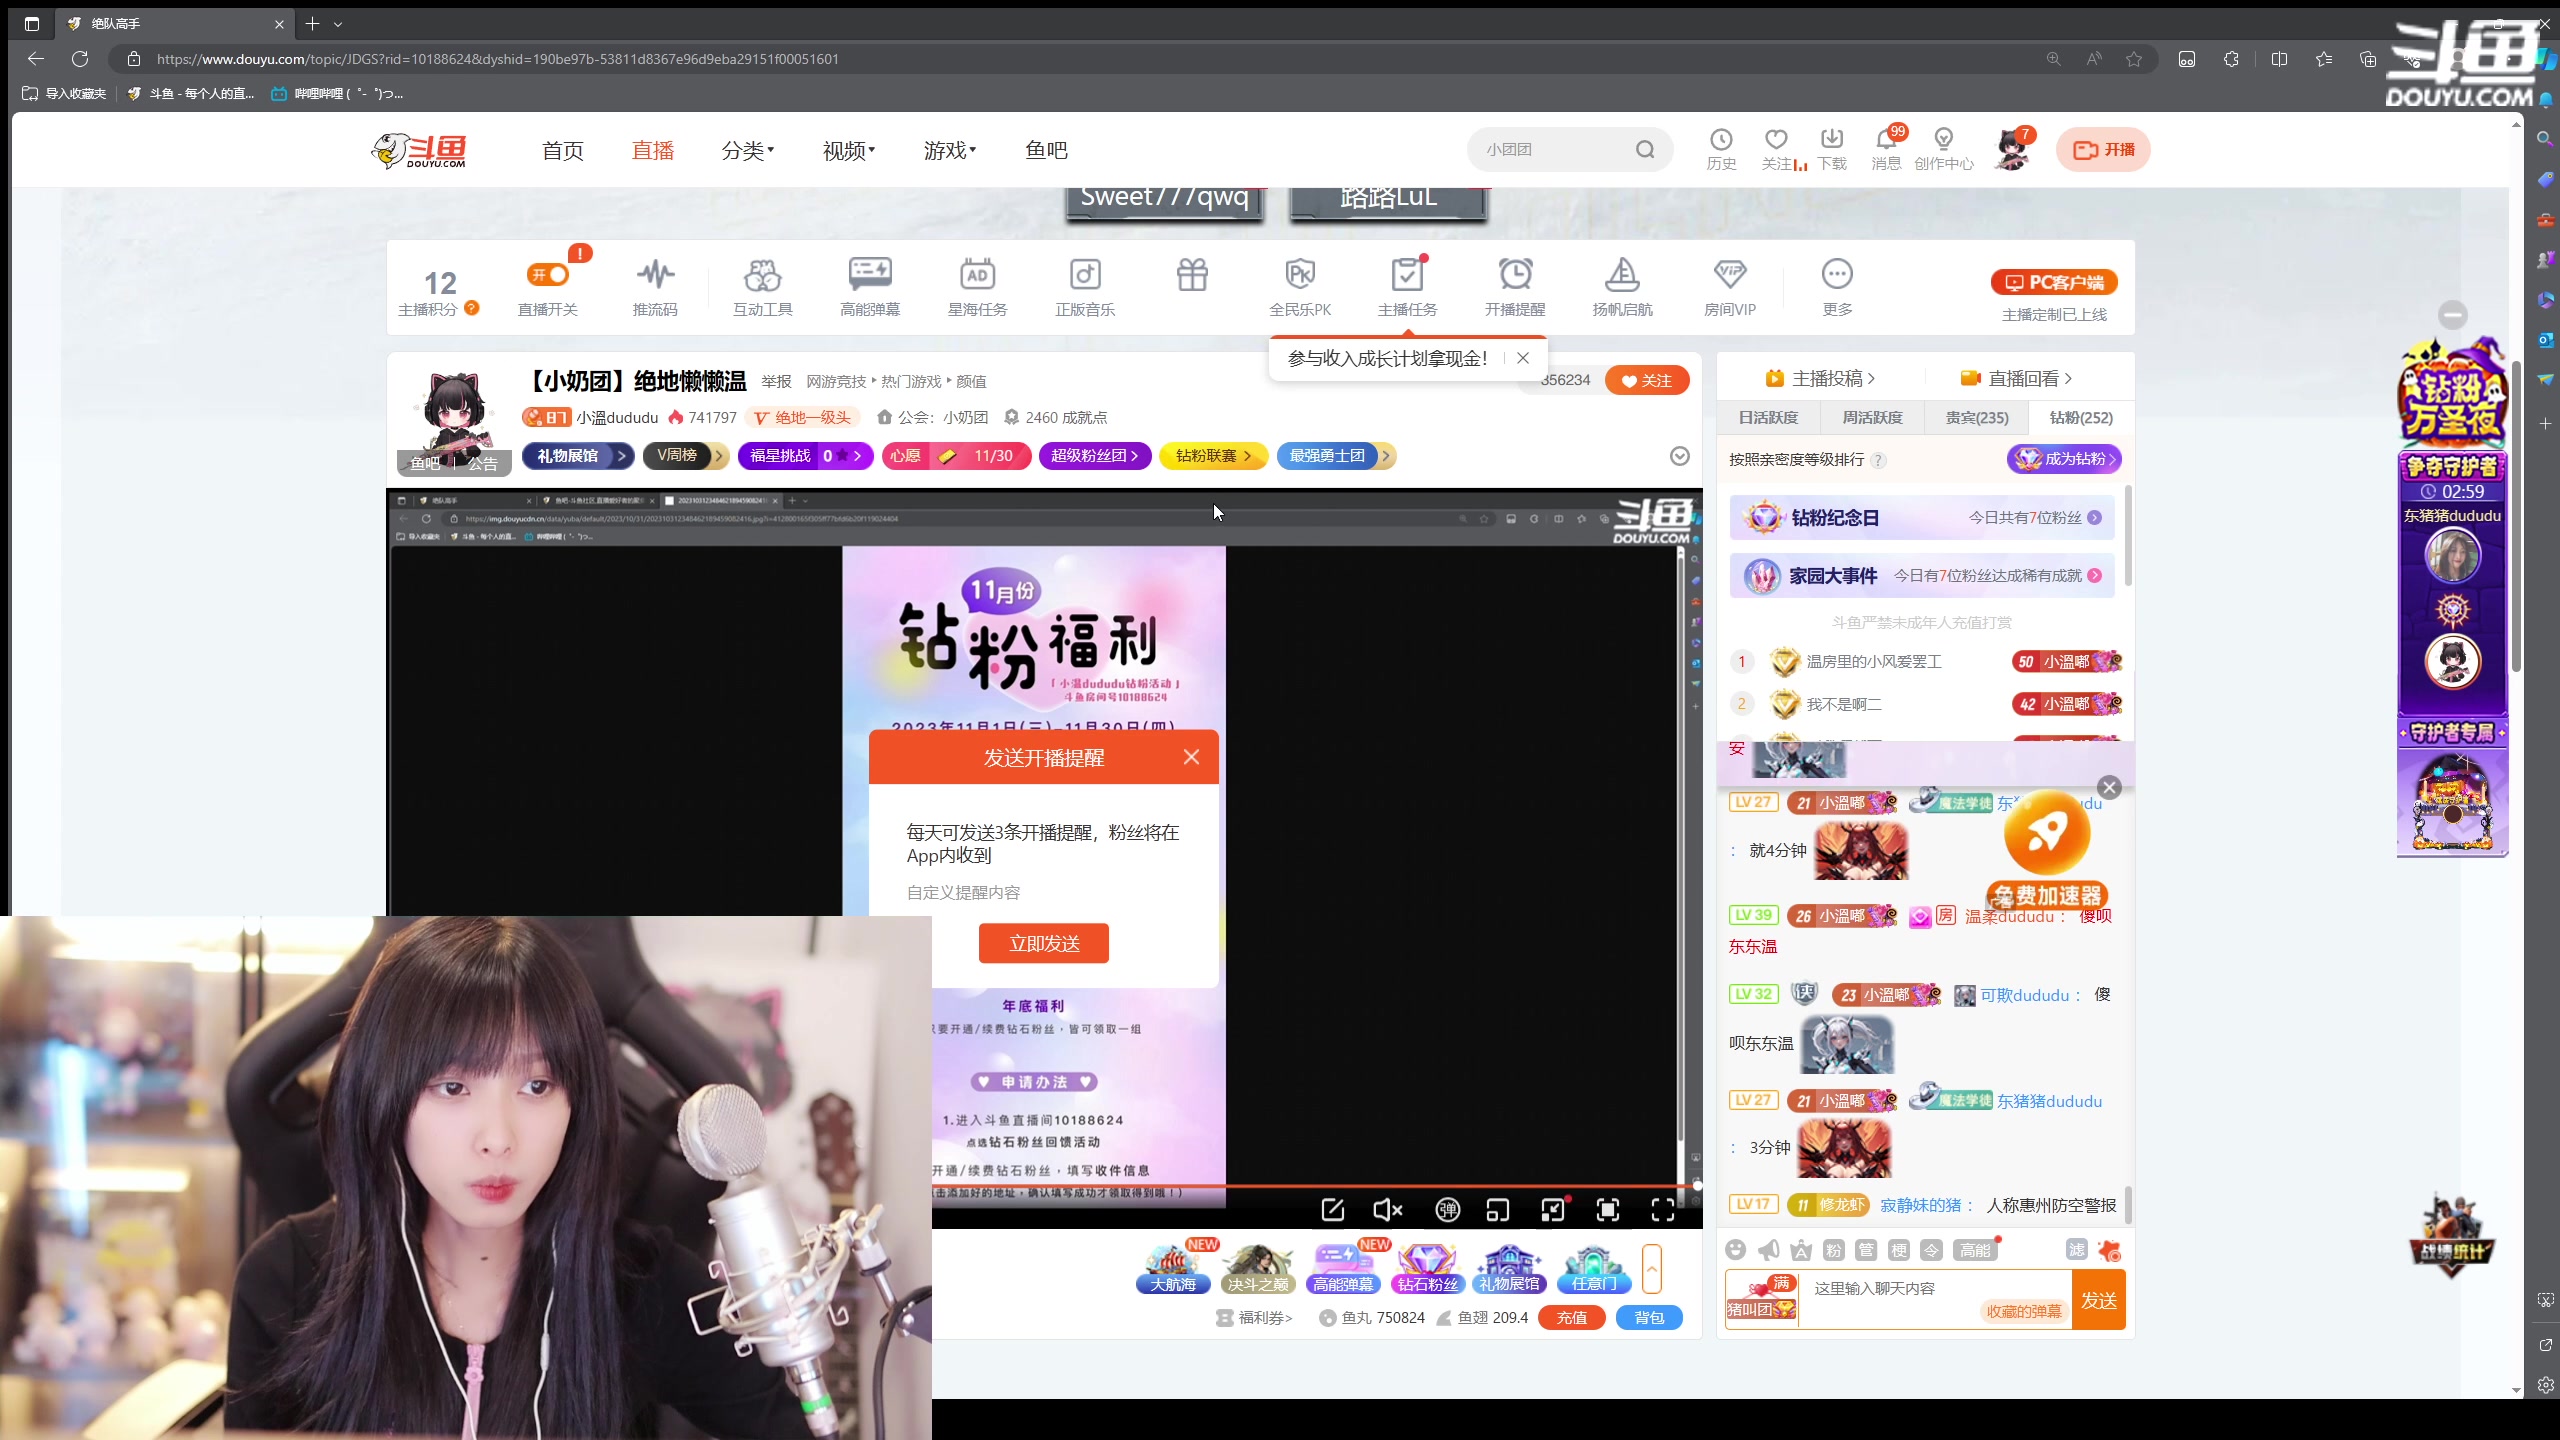Viewport: 2560px width, 1440px height.
Task: Open 礼物展馆 badge under stream title
Action: click(578, 456)
